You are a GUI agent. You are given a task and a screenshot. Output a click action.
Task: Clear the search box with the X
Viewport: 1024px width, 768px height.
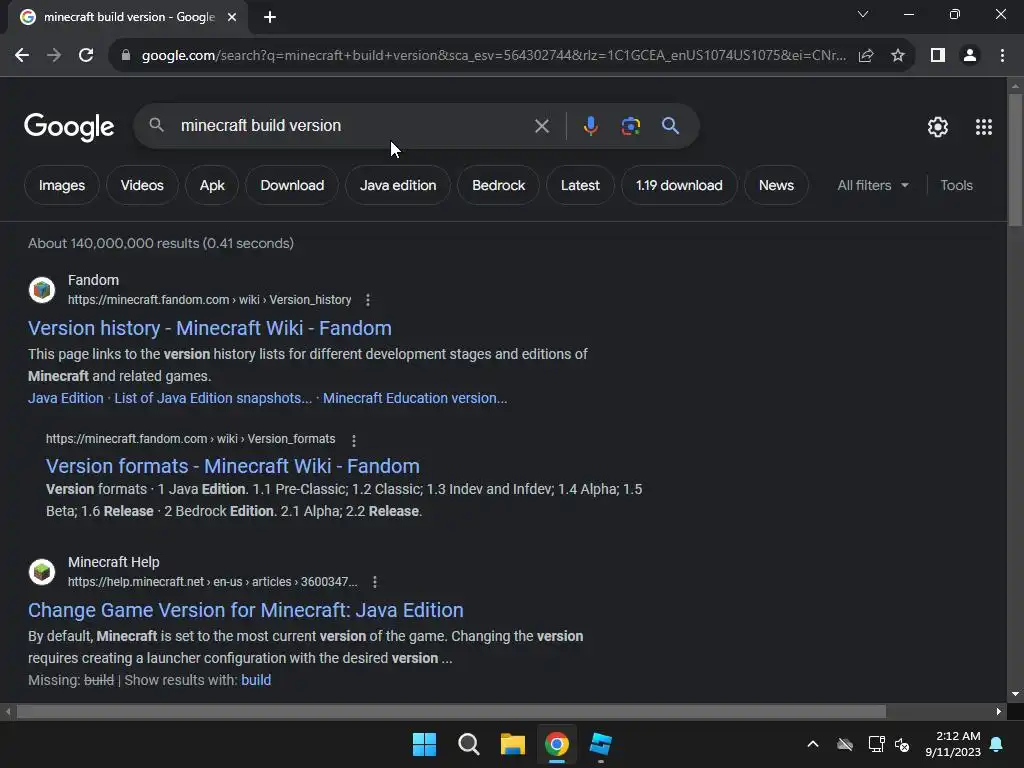(x=542, y=126)
